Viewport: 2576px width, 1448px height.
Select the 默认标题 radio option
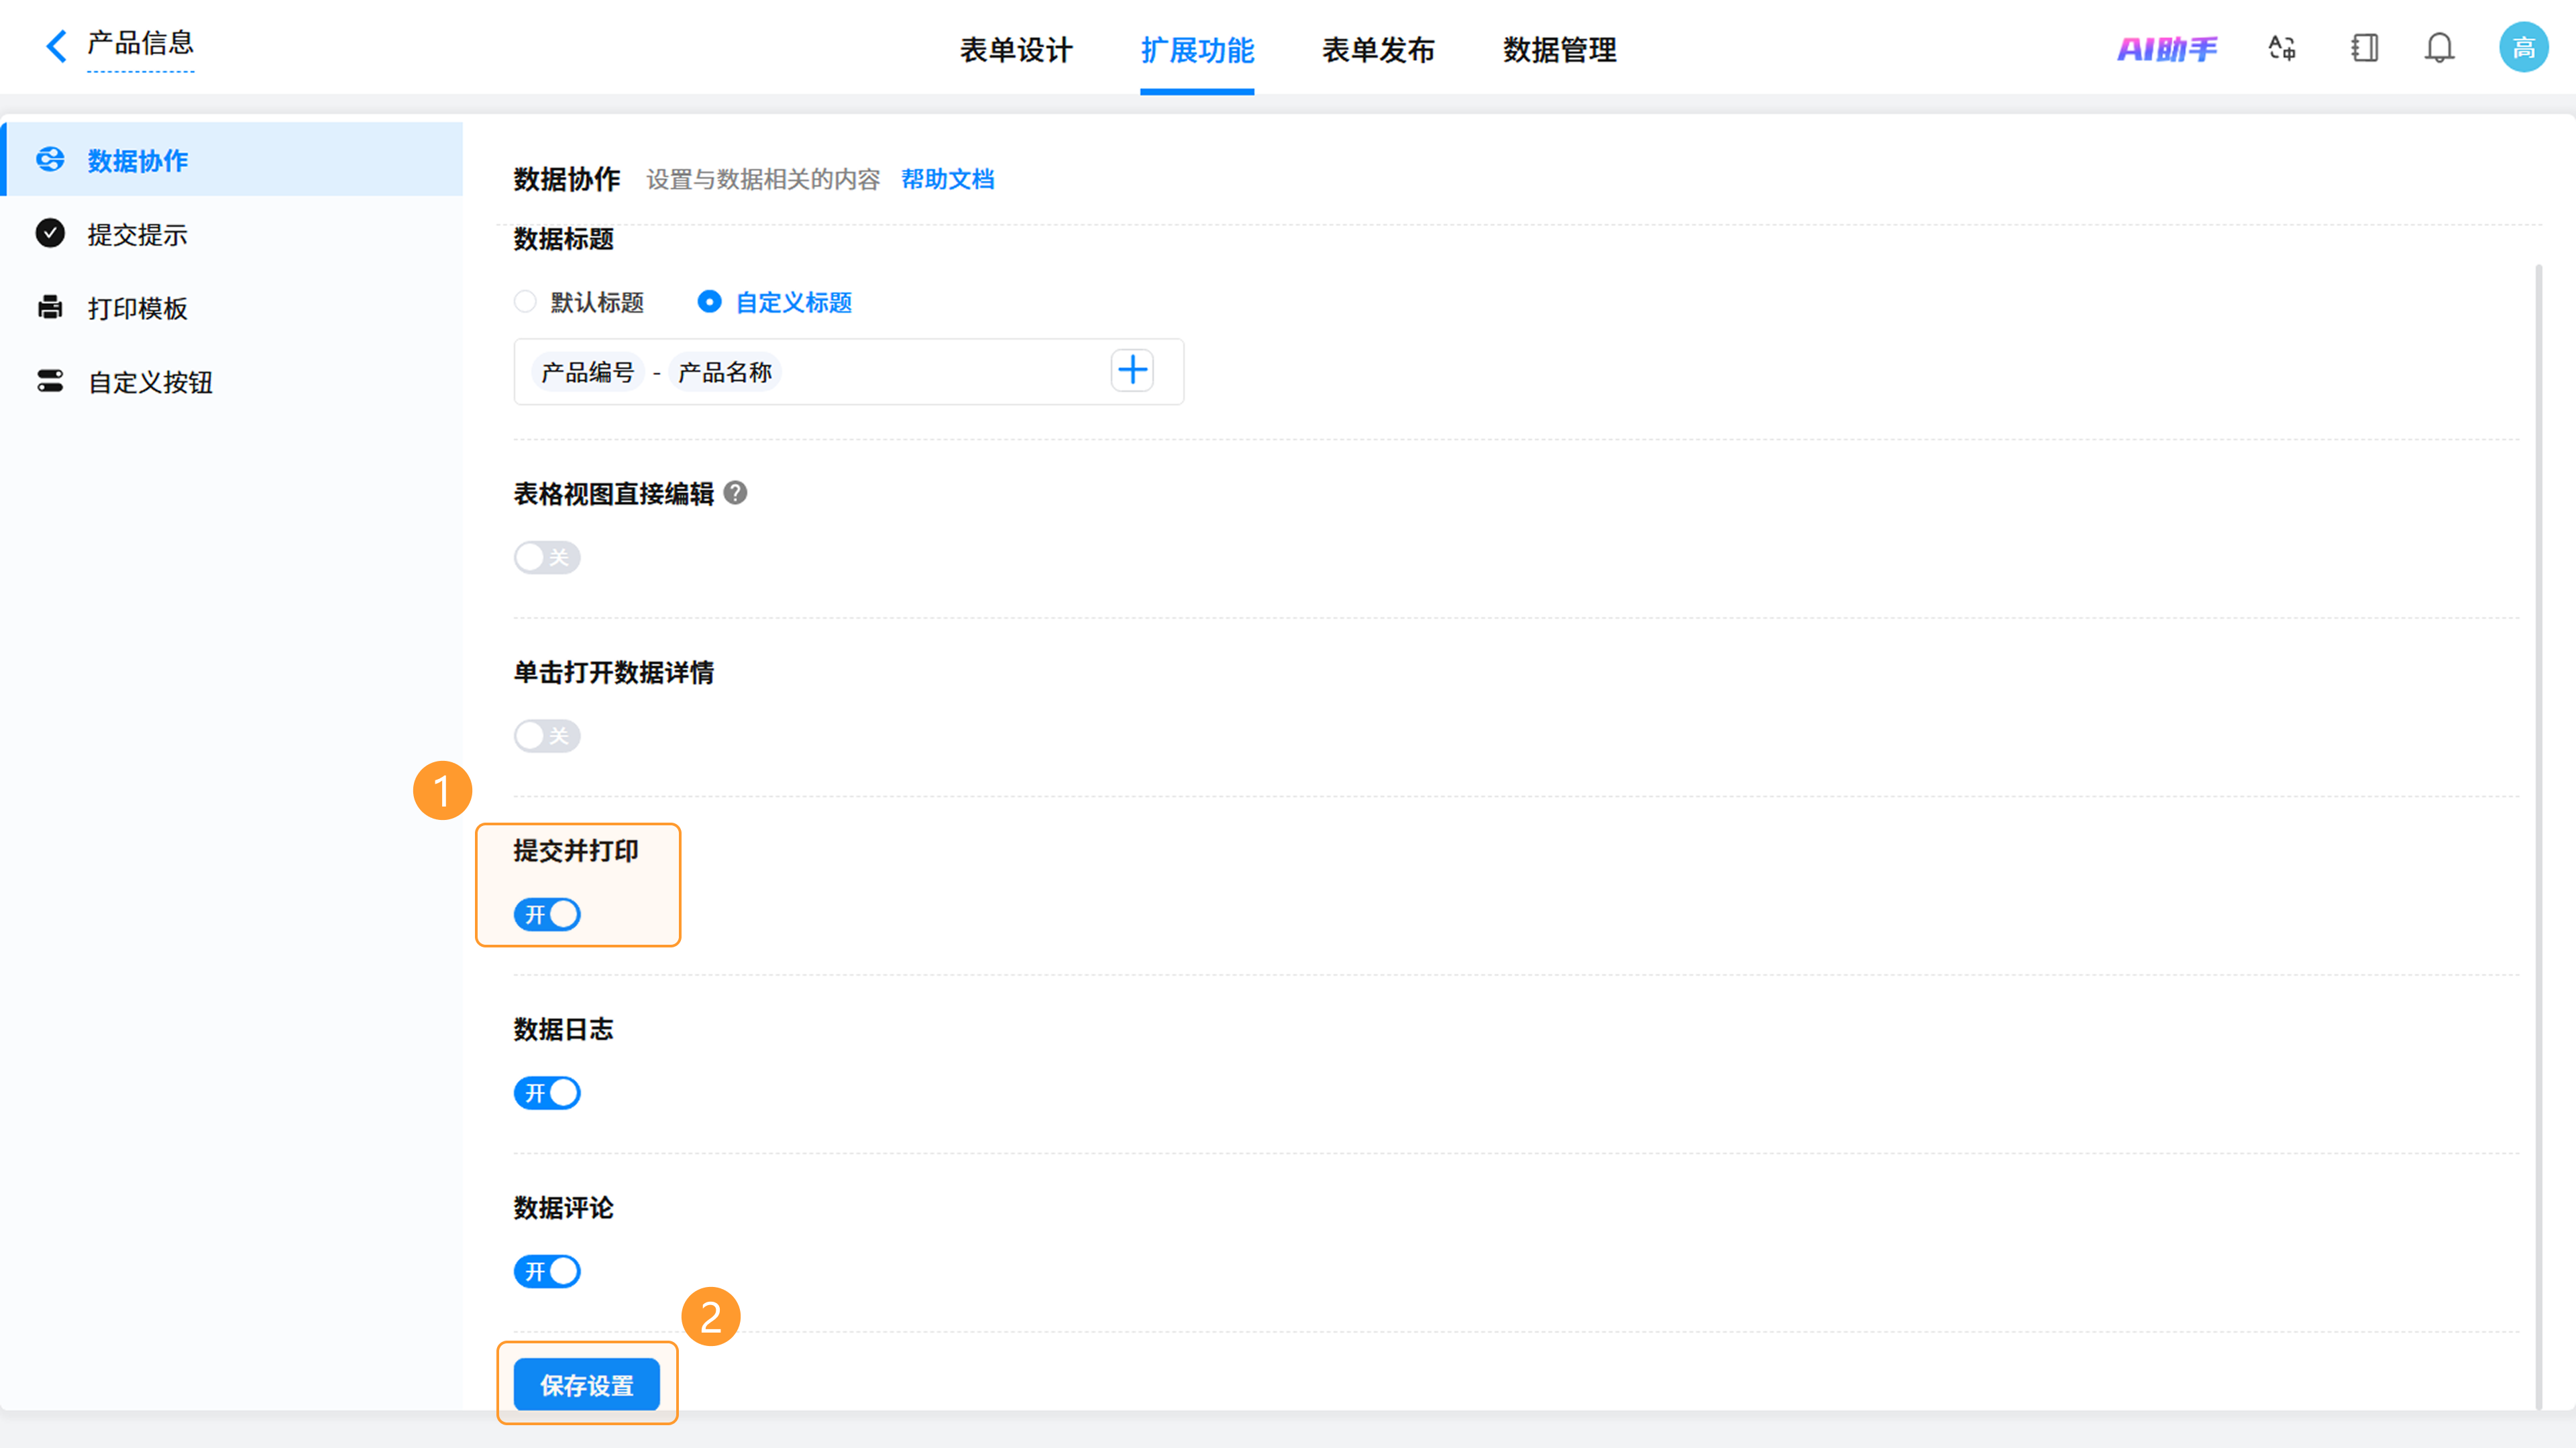525,302
